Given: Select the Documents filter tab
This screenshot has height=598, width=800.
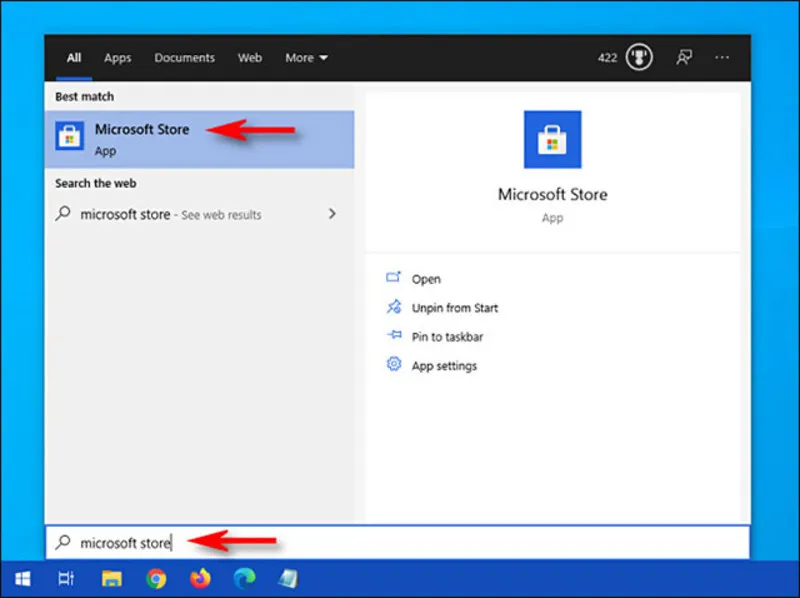Looking at the screenshot, I should pos(184,58).
